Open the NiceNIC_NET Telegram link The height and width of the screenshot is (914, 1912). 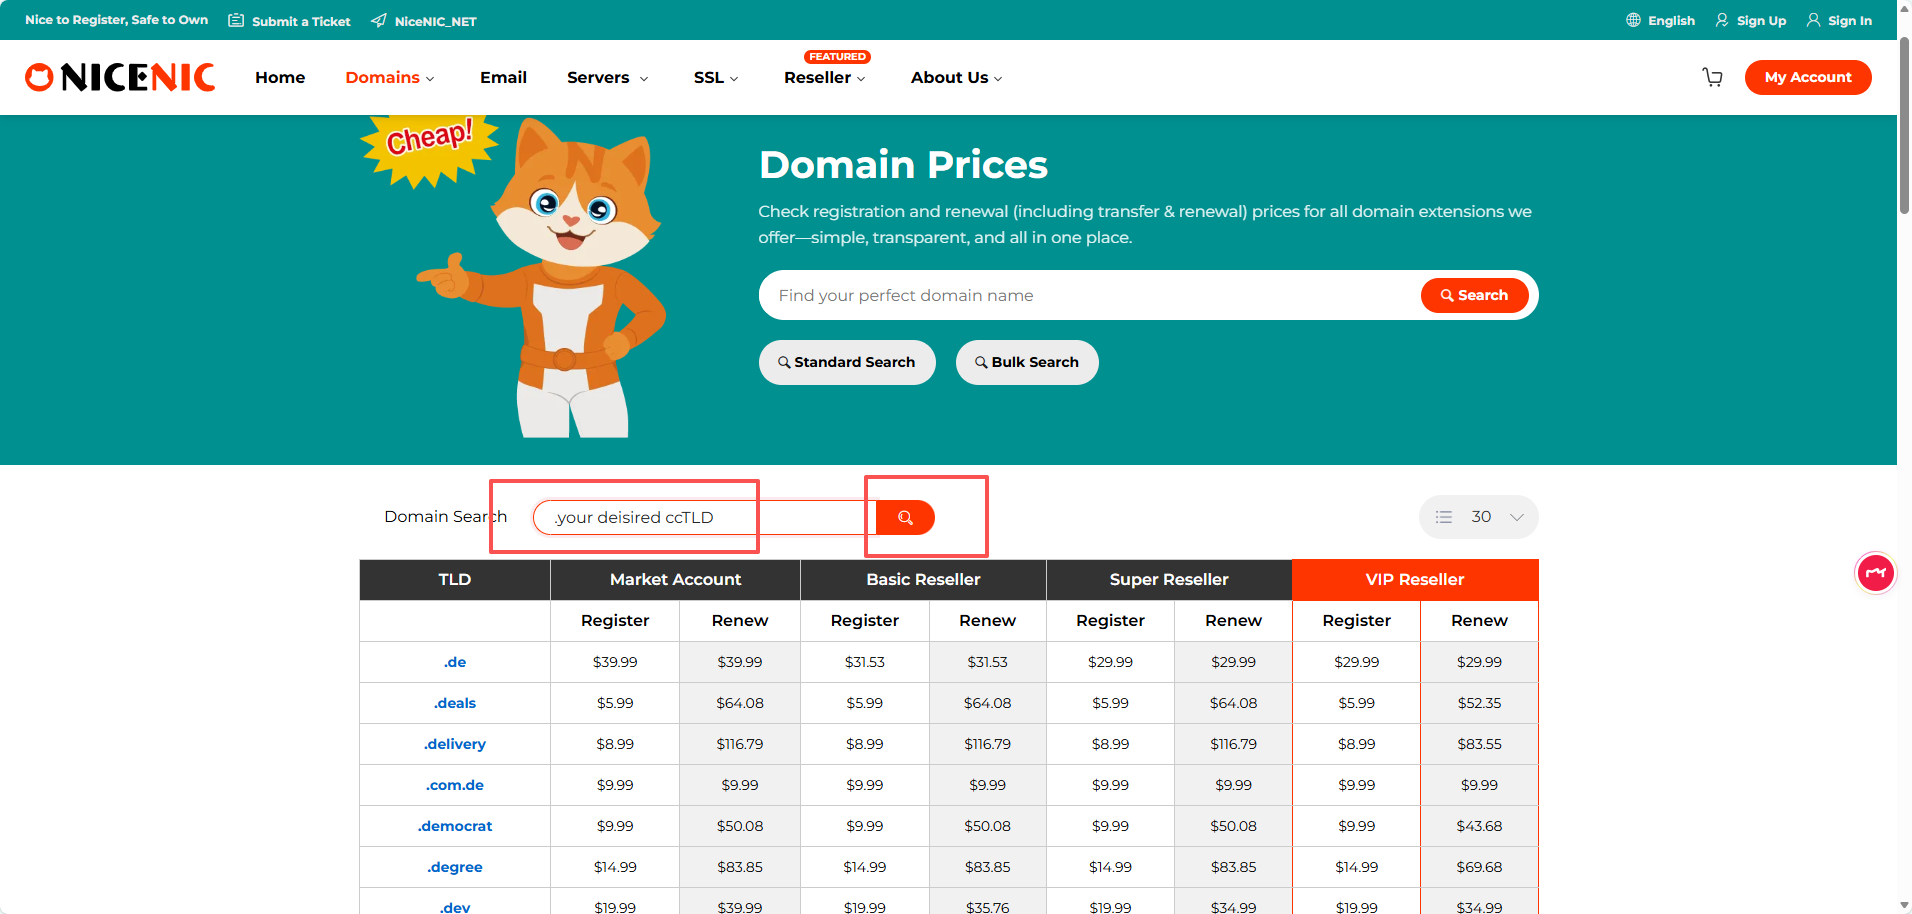click(424, 21)
